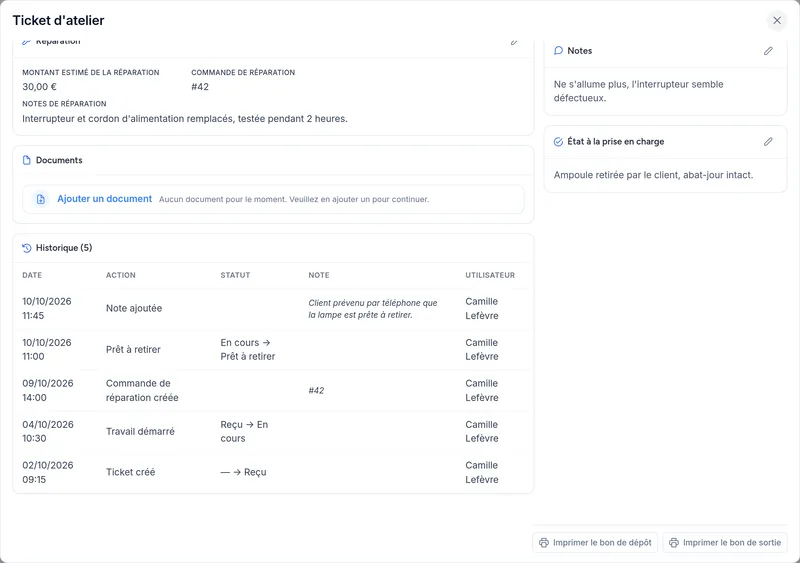Click the date 10/10/2026 11:00
Viewport: 800px width, 563px height.
coord(47,350)
